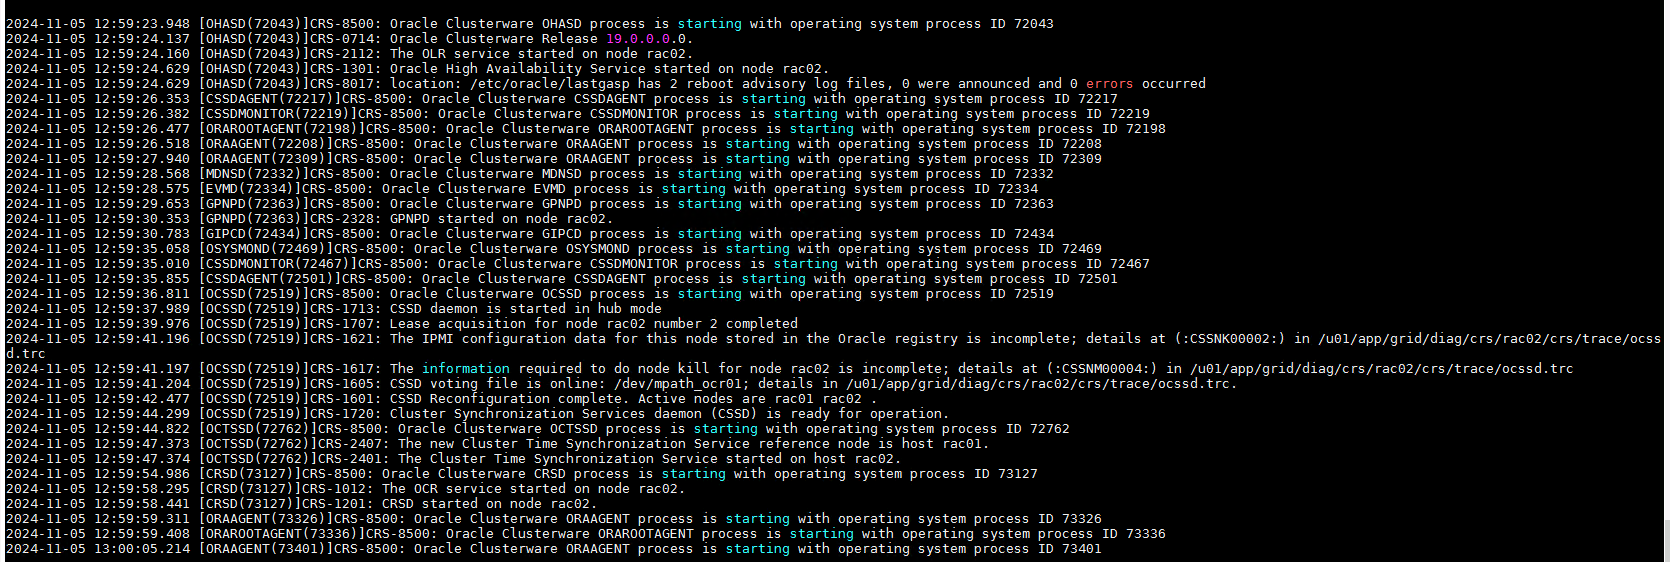Click the CRS-1707 lease acquisition code
1670x562 pixels.
pos(342,324)
